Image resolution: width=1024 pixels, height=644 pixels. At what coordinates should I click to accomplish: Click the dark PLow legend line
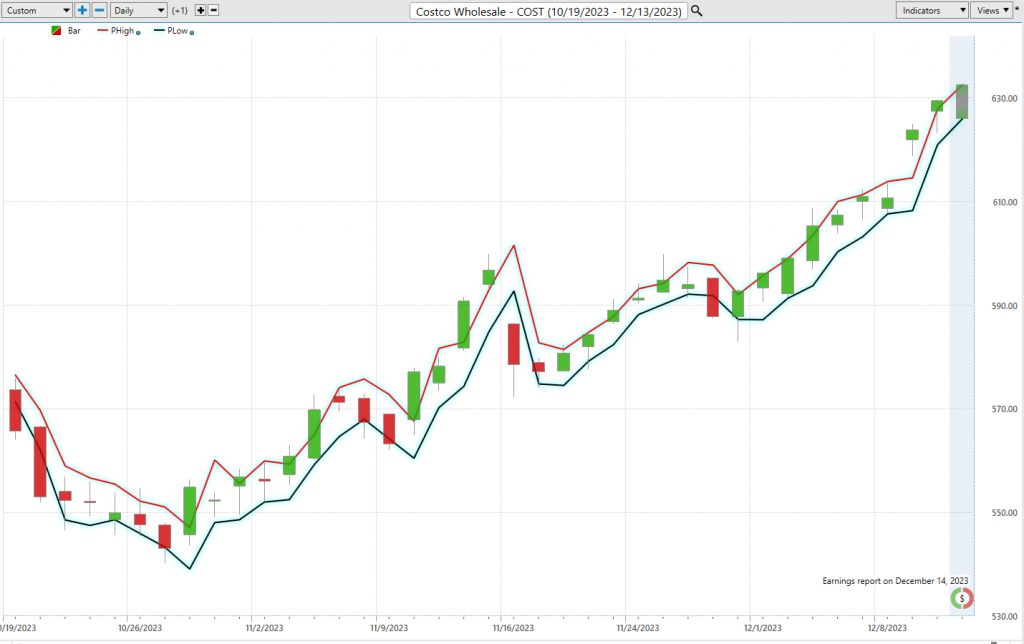[159, 31]
